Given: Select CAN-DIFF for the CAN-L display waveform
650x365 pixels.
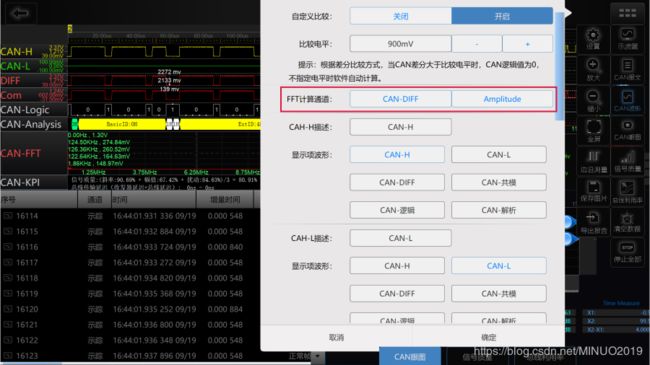Looking at the screenshot, I should pos(397,294).
